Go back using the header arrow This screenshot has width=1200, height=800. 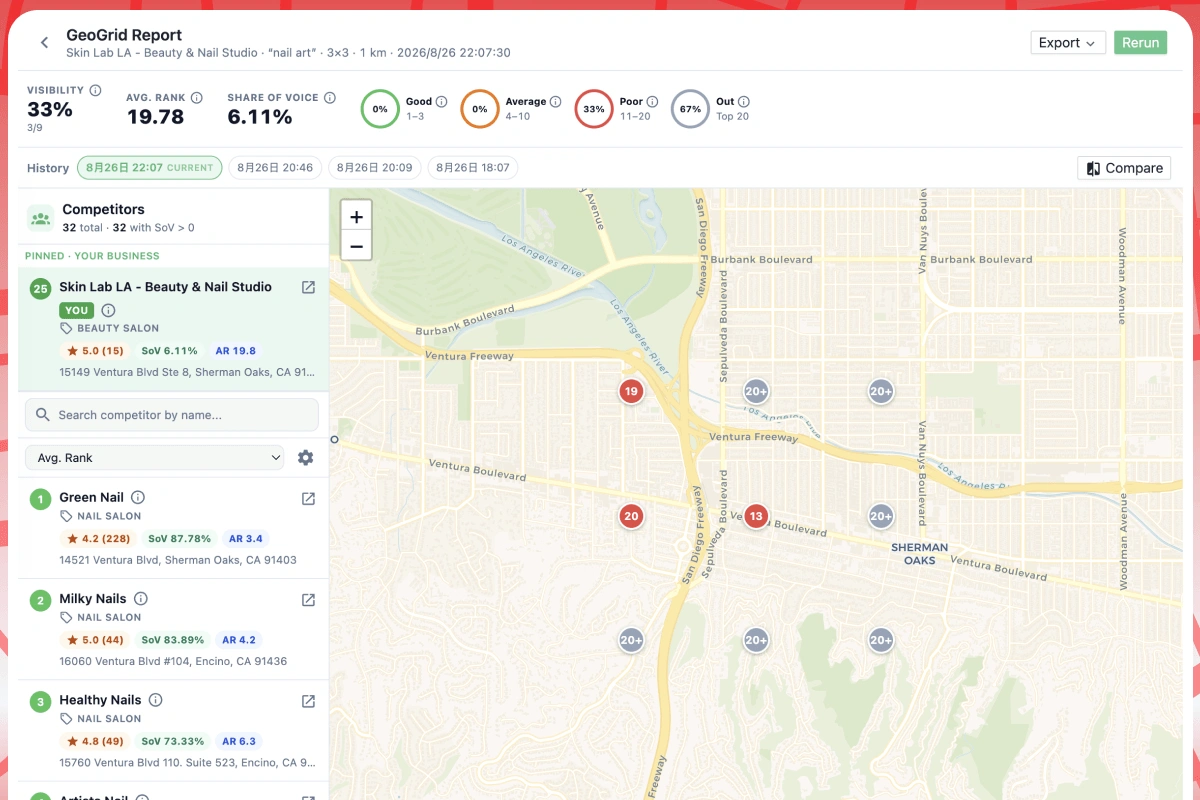point(44,43)
